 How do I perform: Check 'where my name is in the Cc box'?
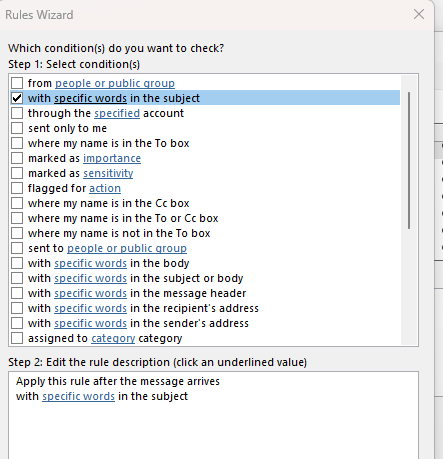[17, 203]
